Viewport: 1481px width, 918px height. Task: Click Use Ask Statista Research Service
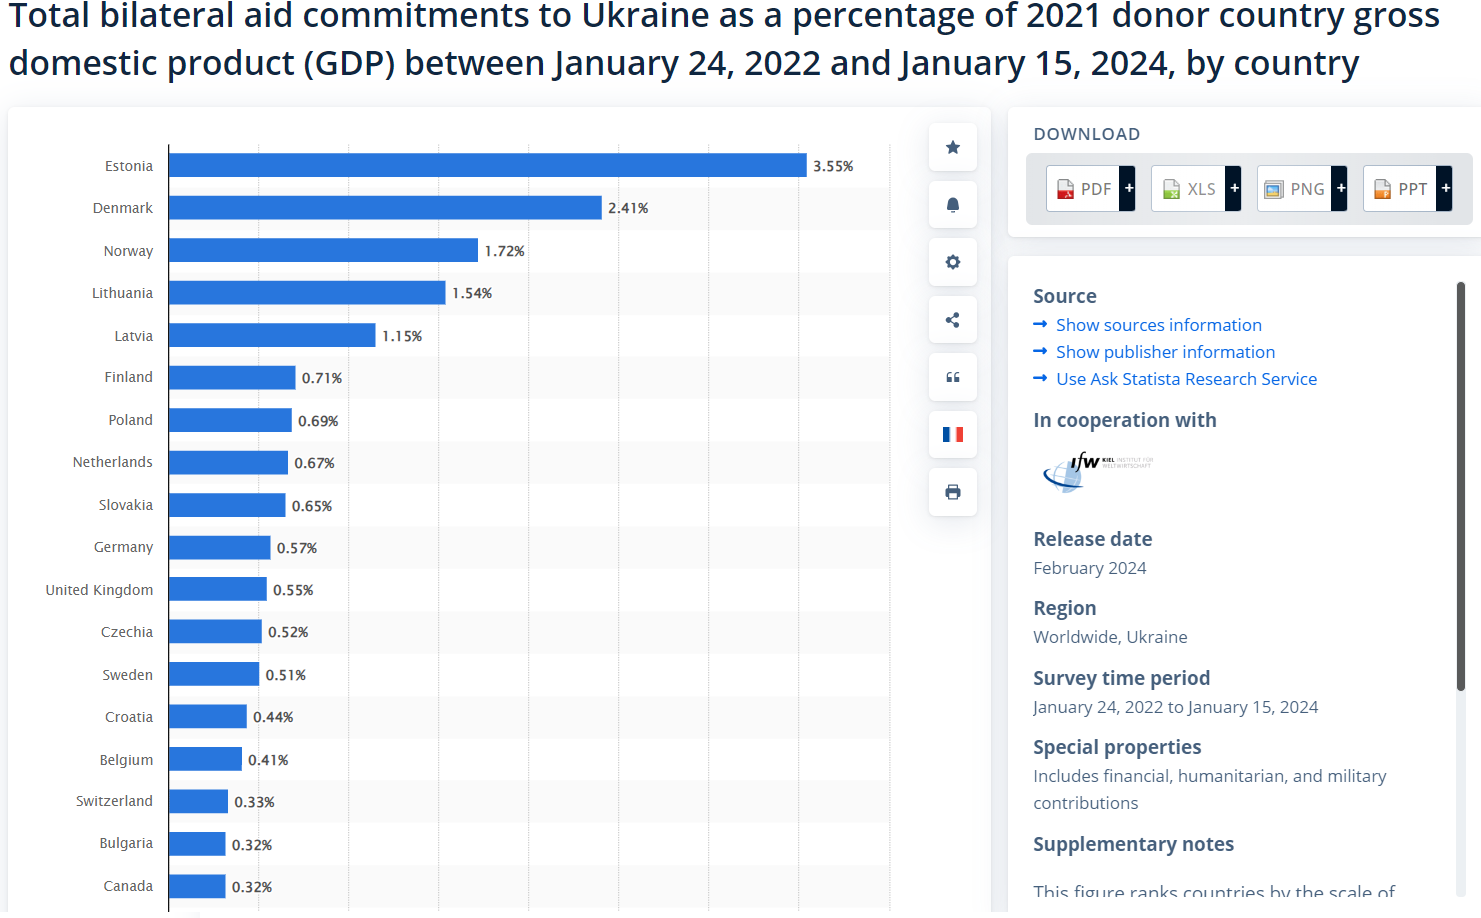(1186, 379)
